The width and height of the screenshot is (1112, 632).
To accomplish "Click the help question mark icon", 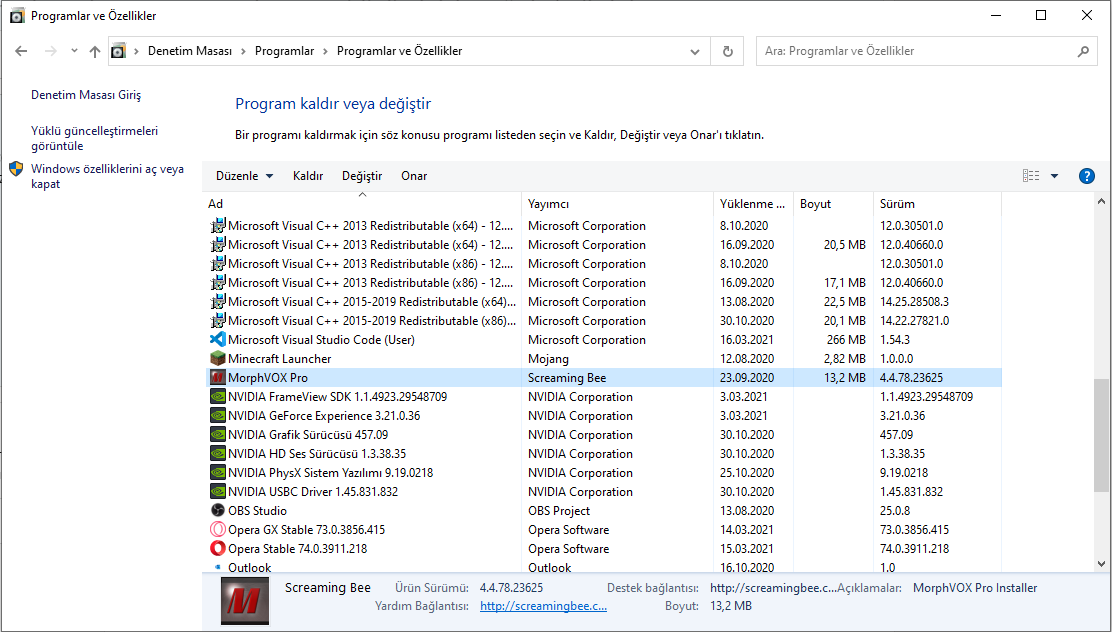I will click(1086, 176).
